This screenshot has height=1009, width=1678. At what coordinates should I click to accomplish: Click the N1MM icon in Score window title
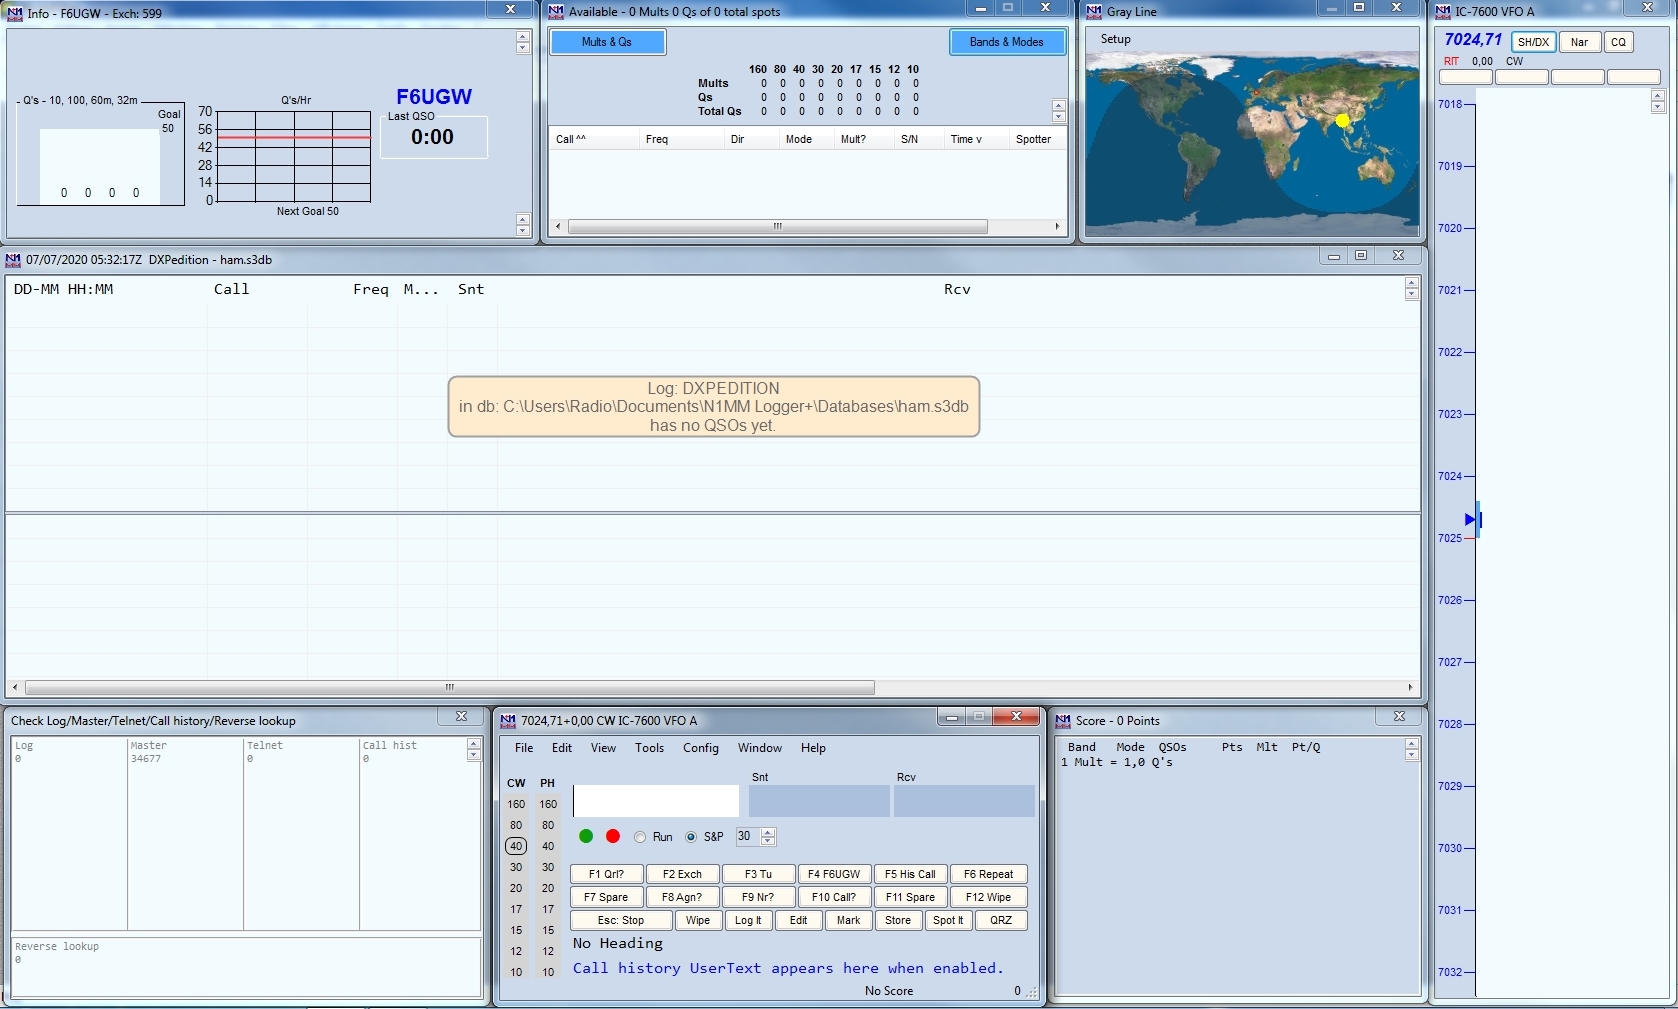[1063, 720]
